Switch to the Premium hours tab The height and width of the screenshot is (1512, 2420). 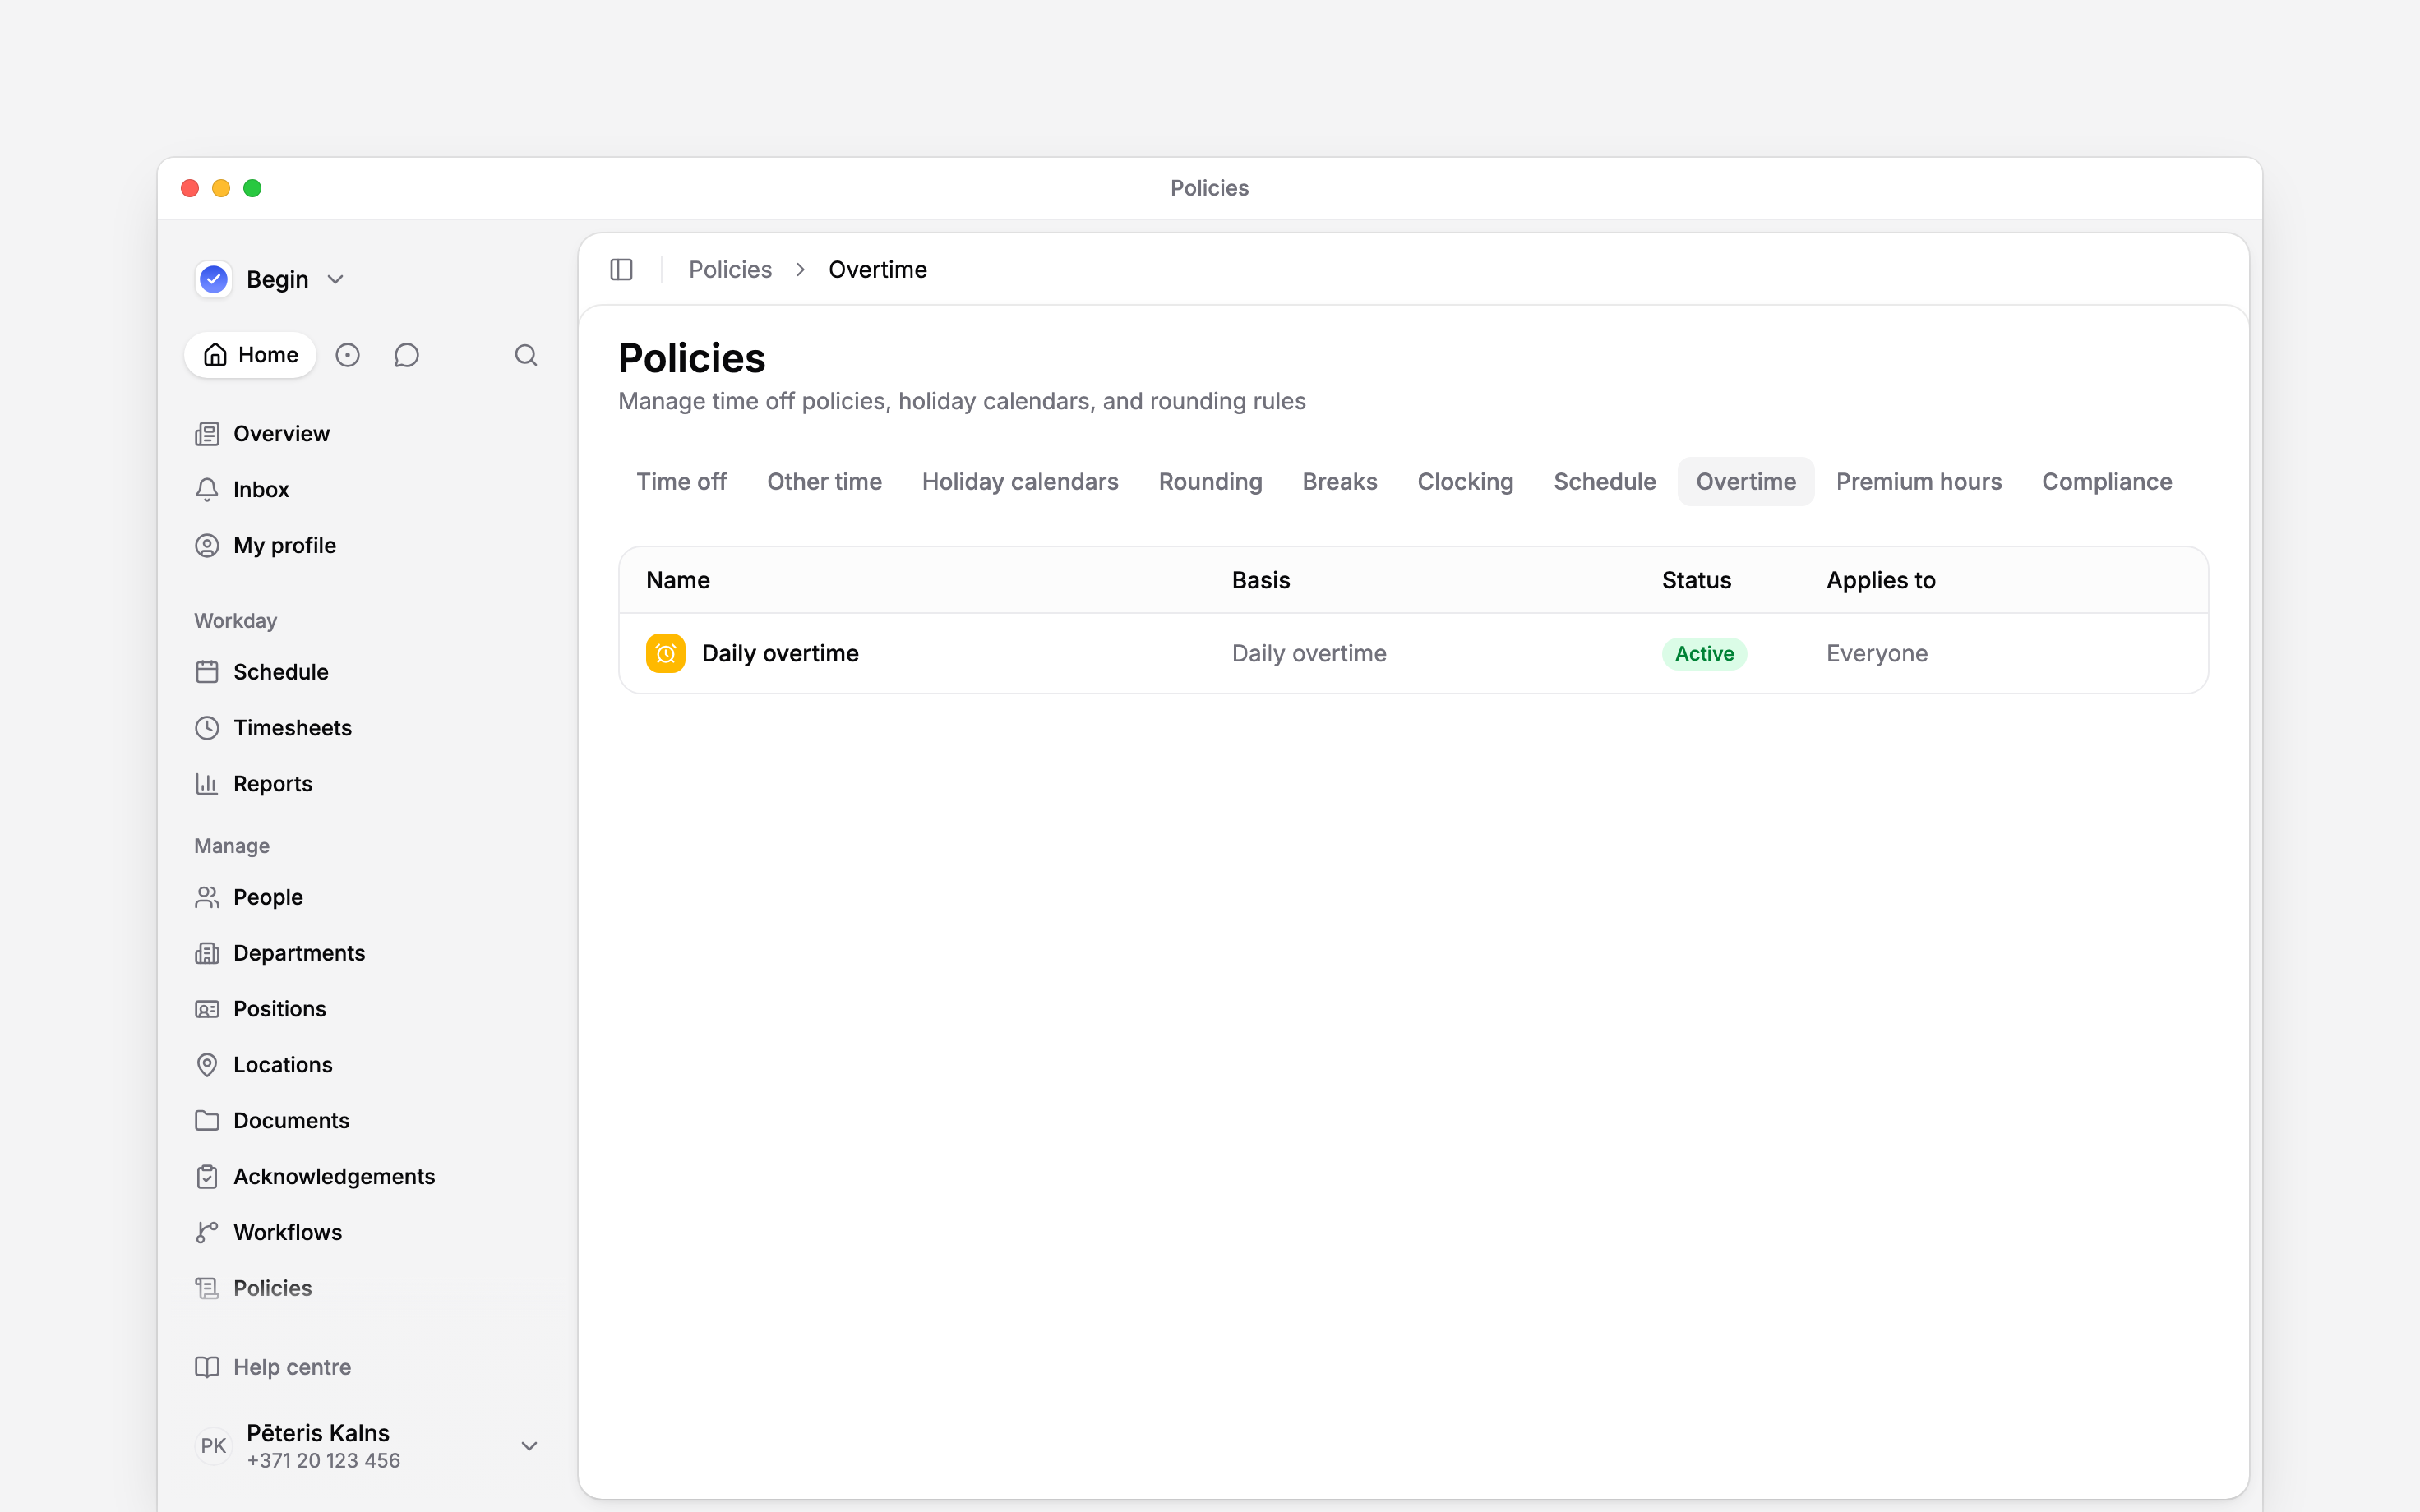pos(1918,482)
